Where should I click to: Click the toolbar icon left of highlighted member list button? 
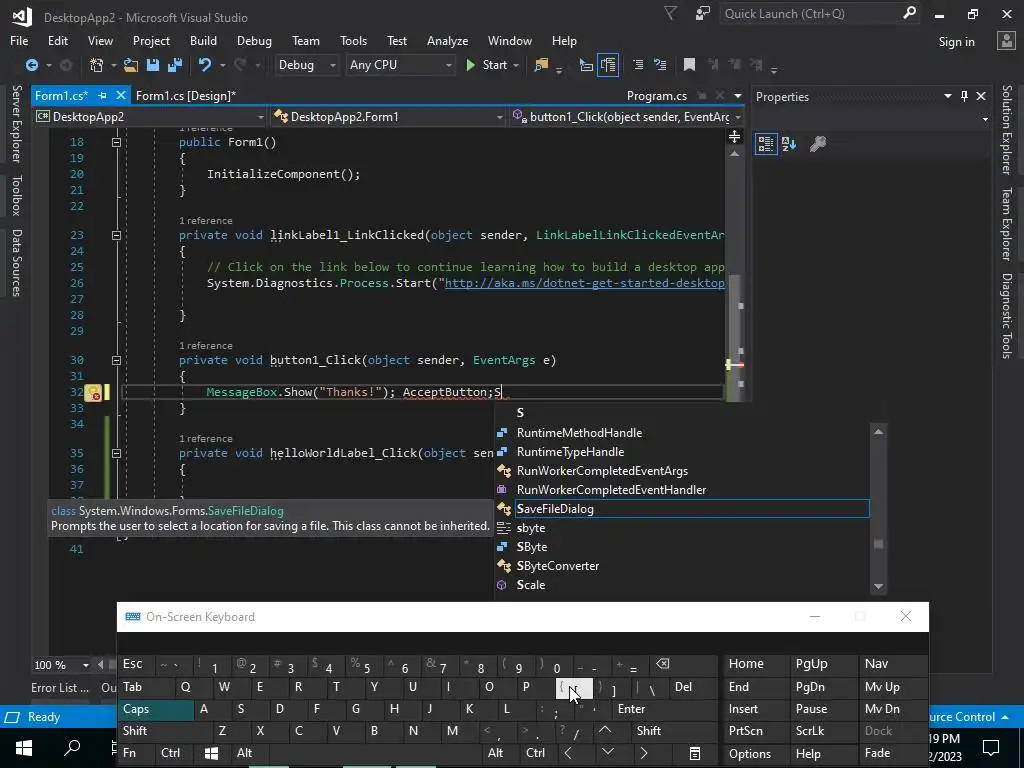[x=586, y=65]
